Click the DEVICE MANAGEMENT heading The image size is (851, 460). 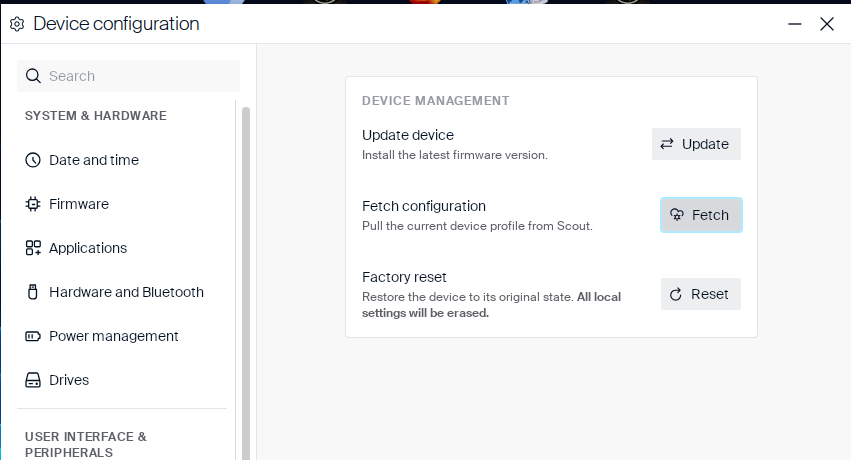(435, 101)
